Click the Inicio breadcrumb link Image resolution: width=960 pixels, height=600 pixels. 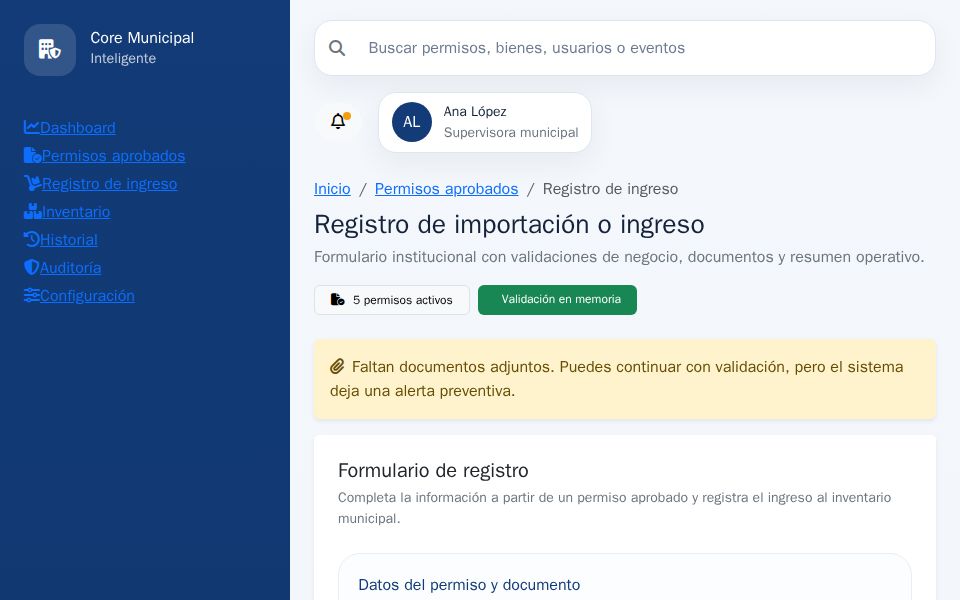[x=332, y=189]
